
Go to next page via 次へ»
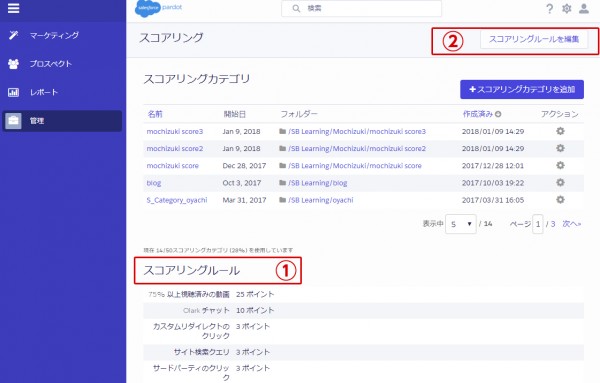pos(571,224)
